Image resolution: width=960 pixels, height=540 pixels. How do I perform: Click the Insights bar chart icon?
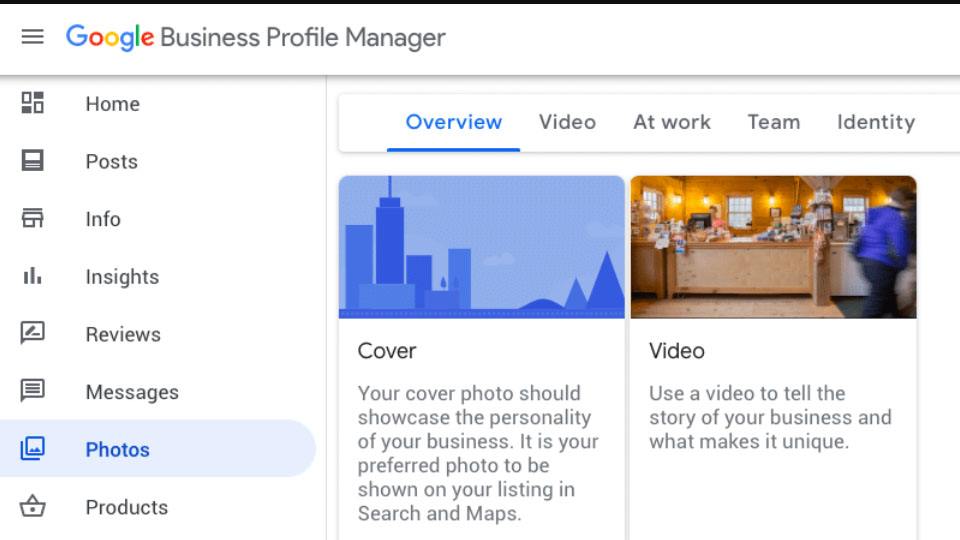coord(32,276)
